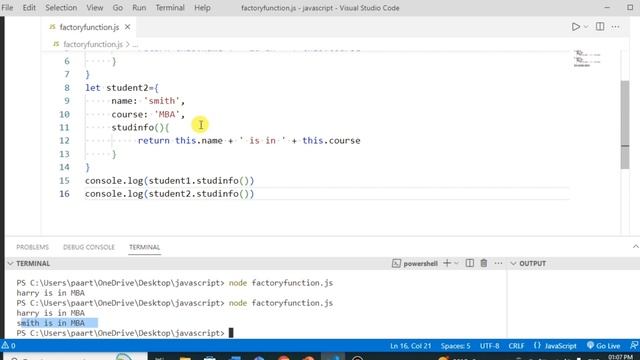Open the Help menu
Image resolution: width=640 pixels, height=360 pixels.
(x=202, y=8)
